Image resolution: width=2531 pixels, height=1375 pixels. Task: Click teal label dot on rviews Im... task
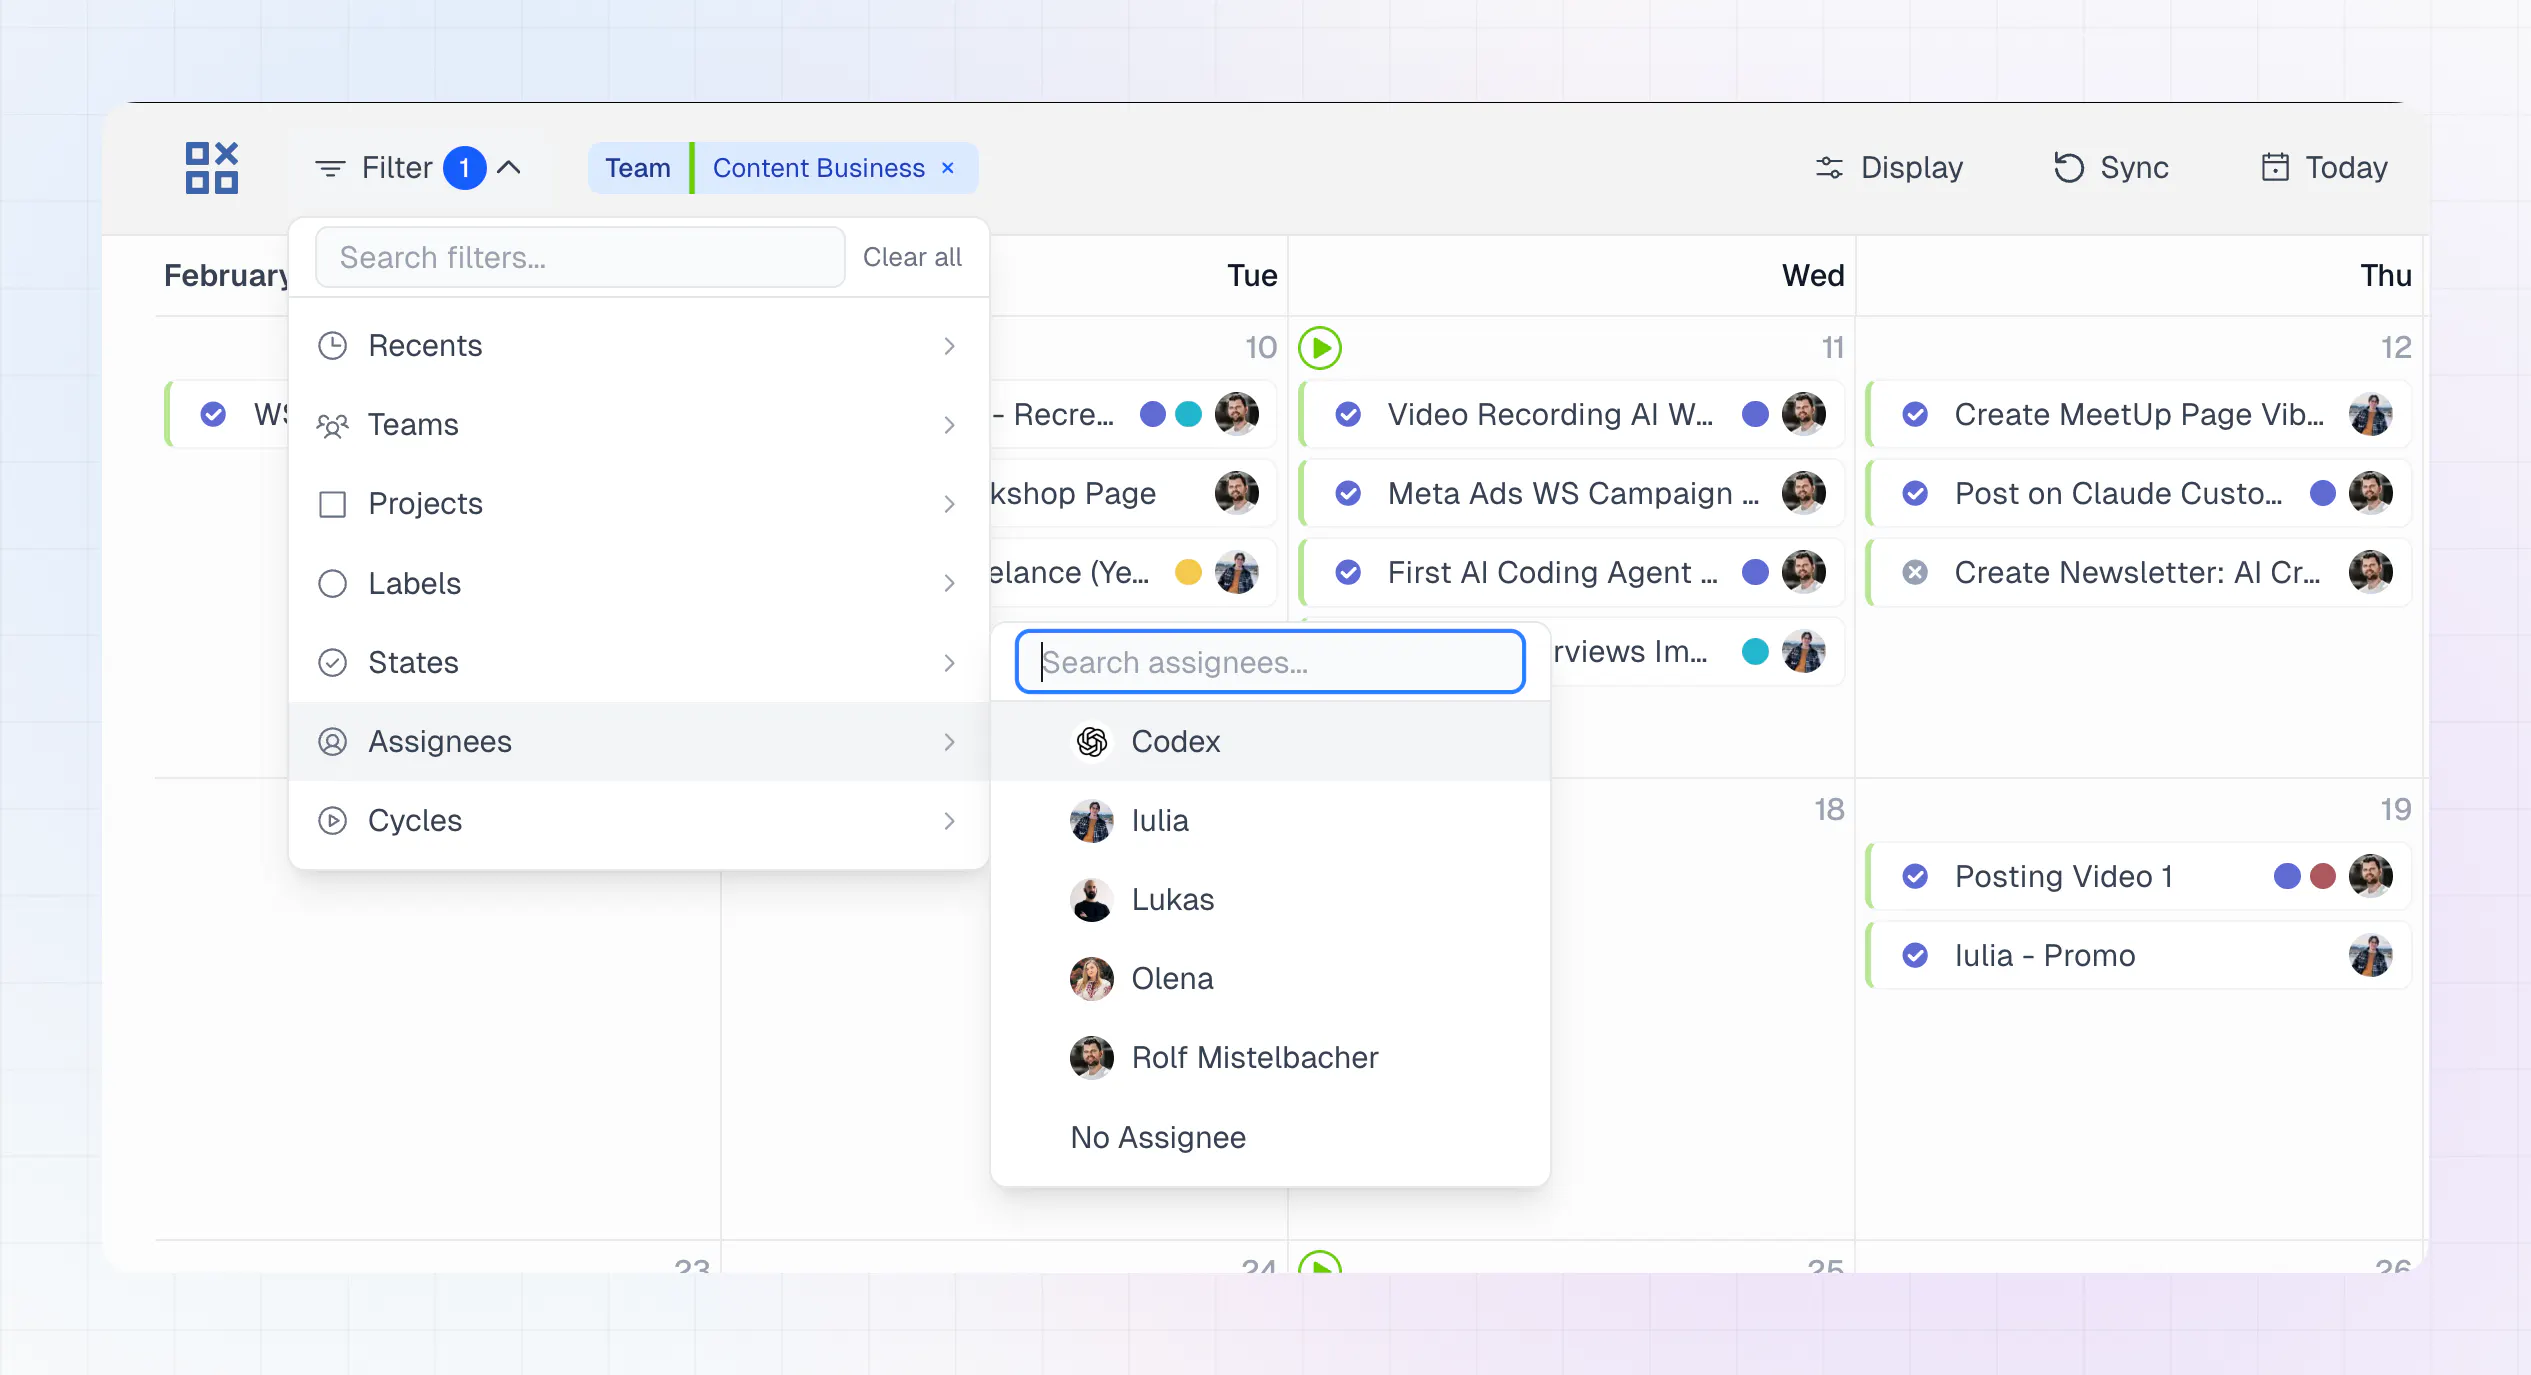[x=1755, y=651]
